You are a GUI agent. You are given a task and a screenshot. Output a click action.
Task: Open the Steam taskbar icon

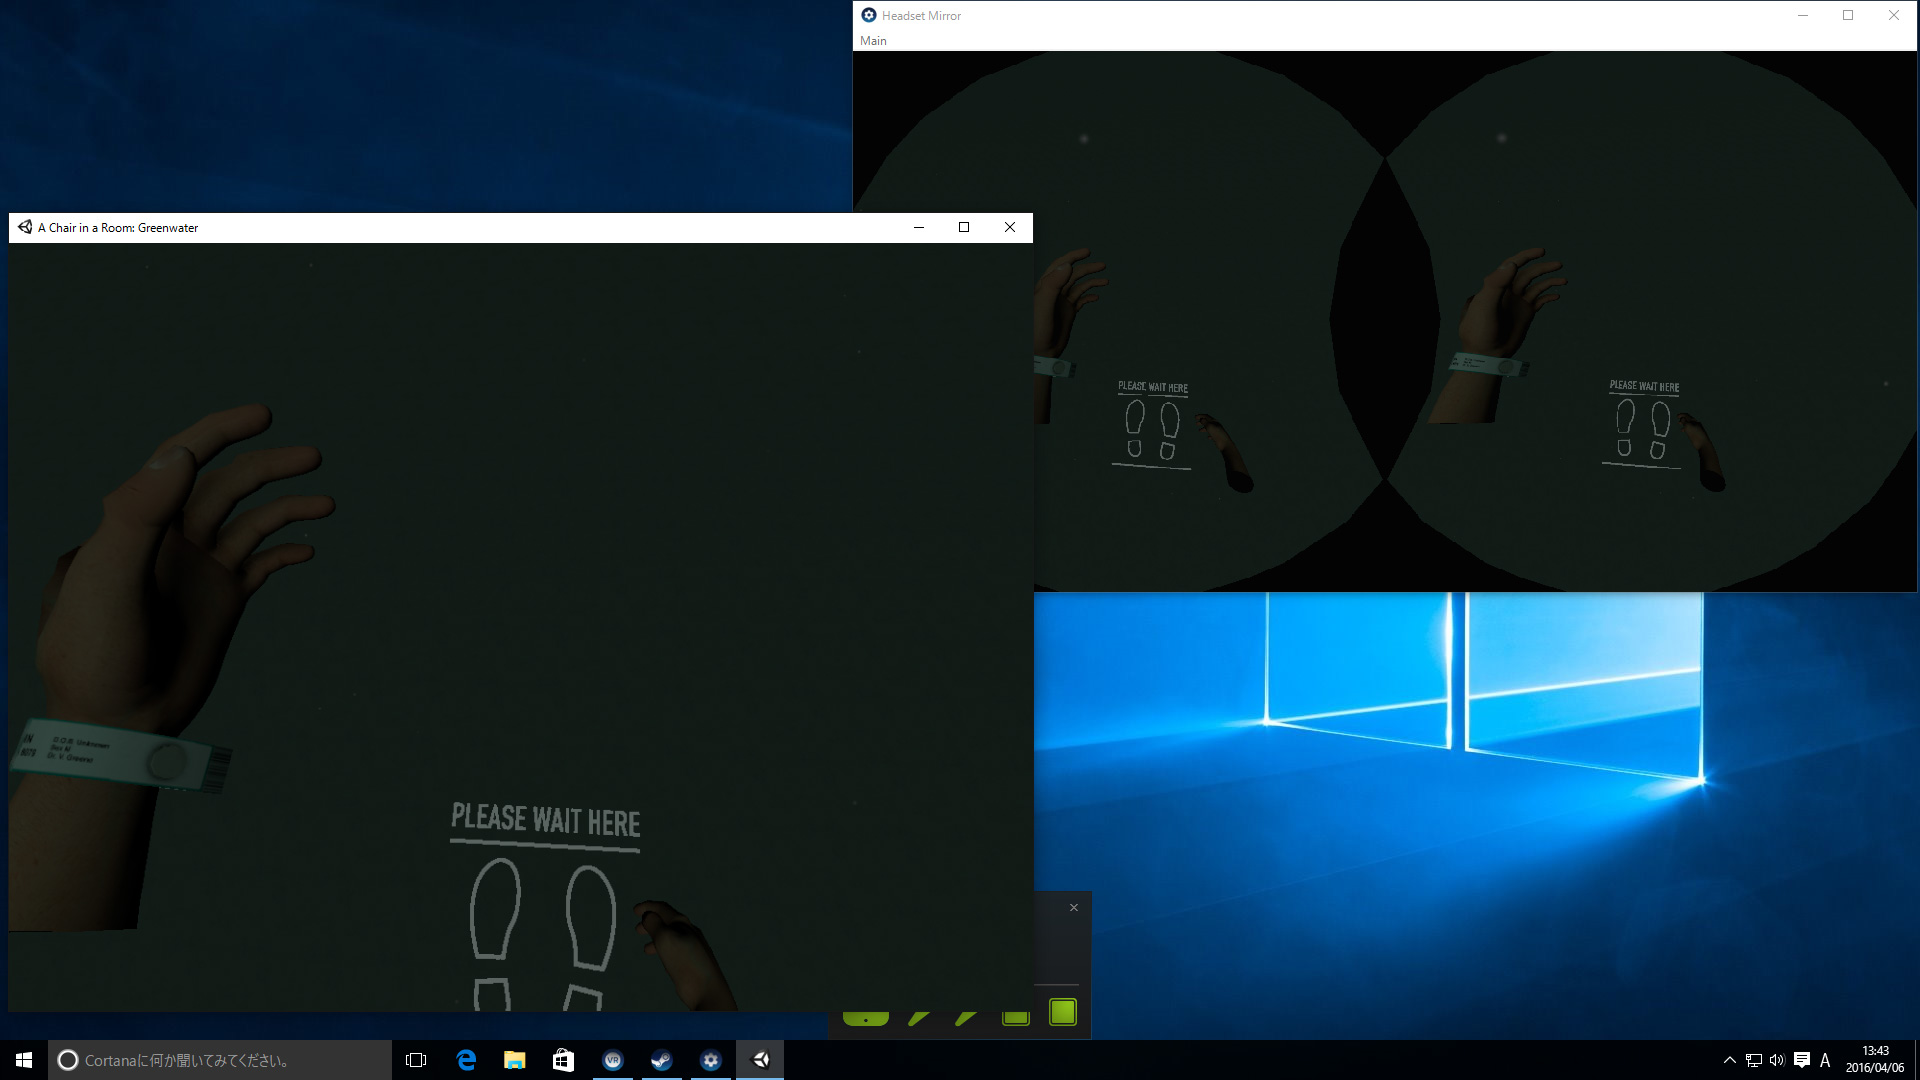click(x=661, y=1060)
